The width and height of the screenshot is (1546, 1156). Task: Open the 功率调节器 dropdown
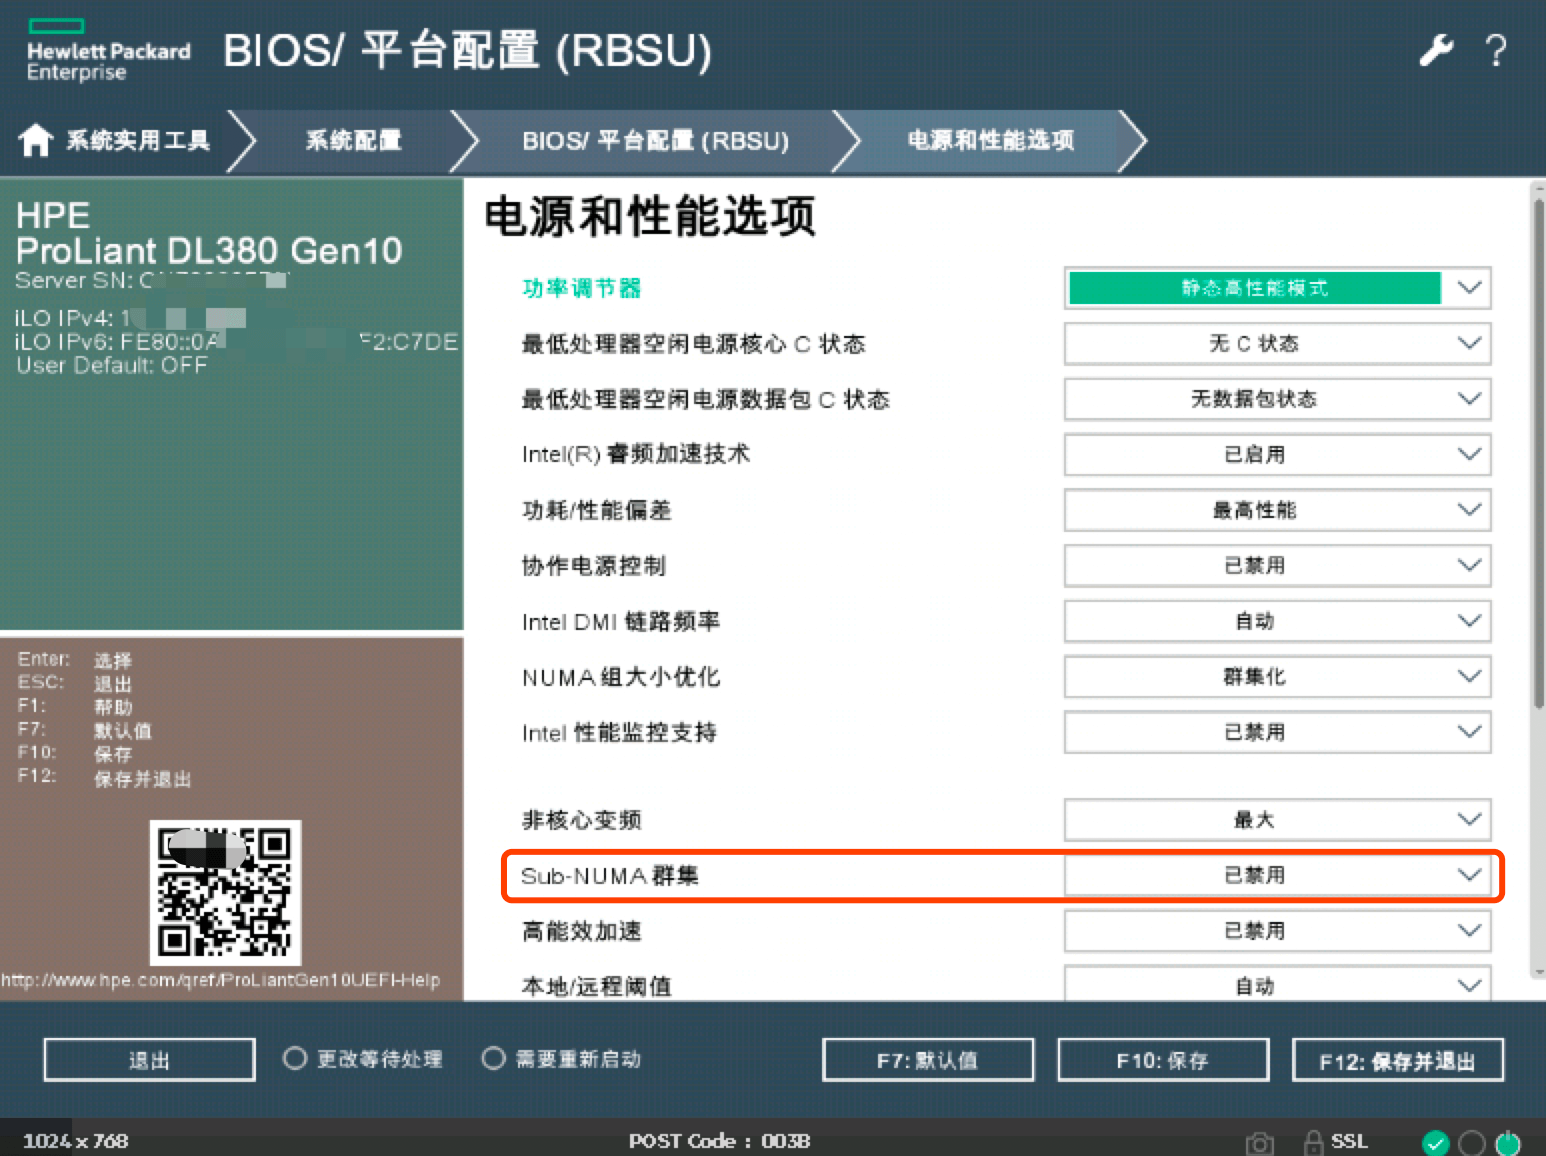(x=1277, y=288)
